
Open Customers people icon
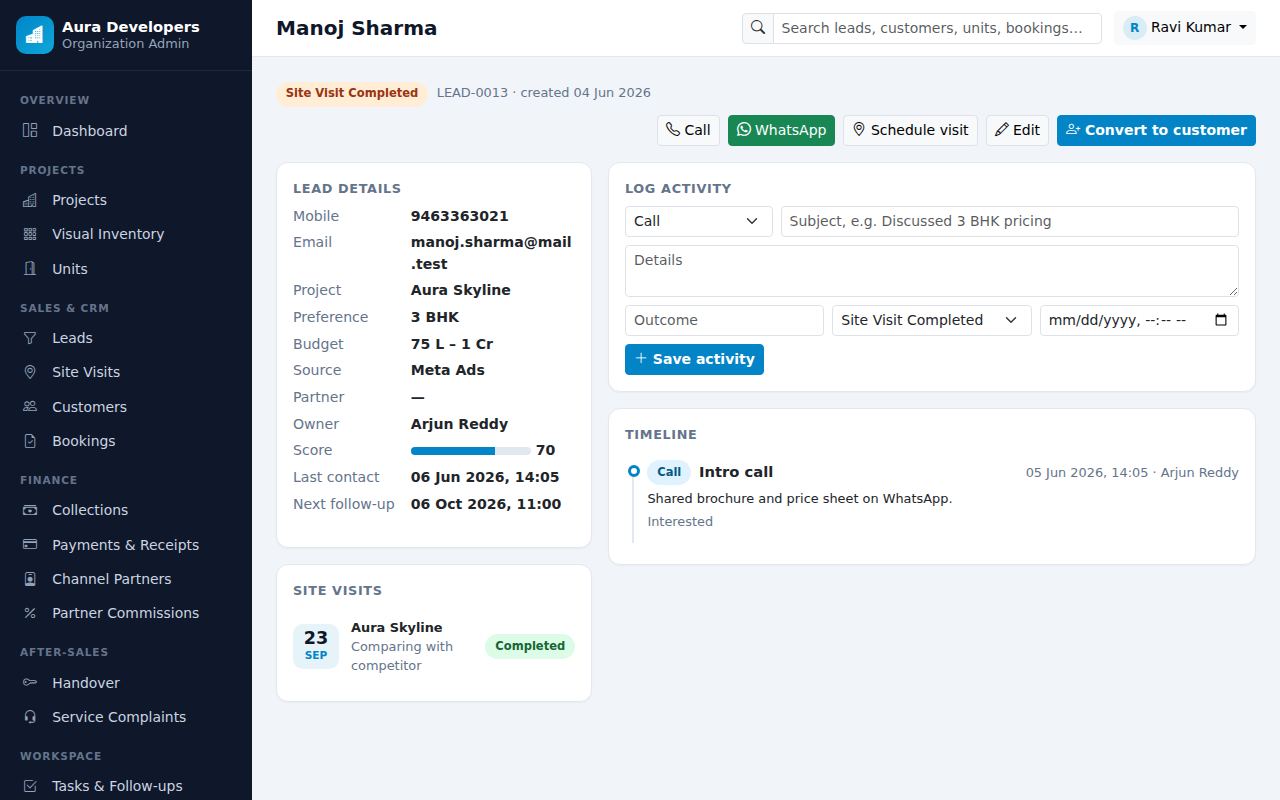(30, 407)
